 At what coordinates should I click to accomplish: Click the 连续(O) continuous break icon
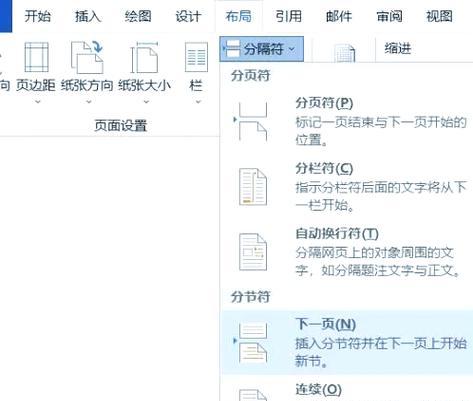pyautogui.click(x=253, y=395)
